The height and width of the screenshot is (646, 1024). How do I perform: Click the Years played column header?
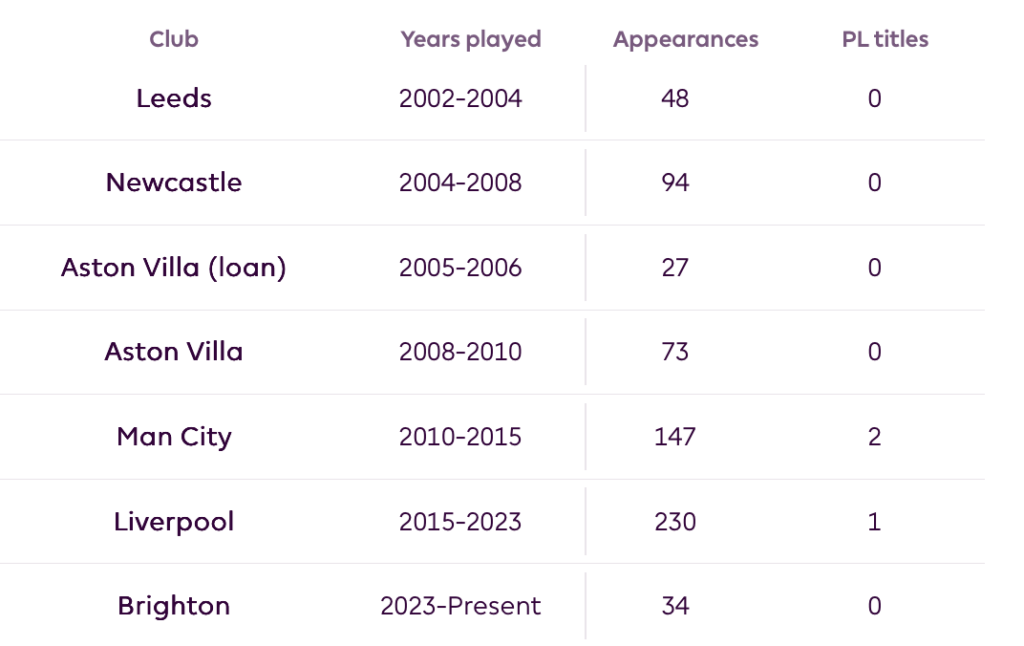click(470, 39)
